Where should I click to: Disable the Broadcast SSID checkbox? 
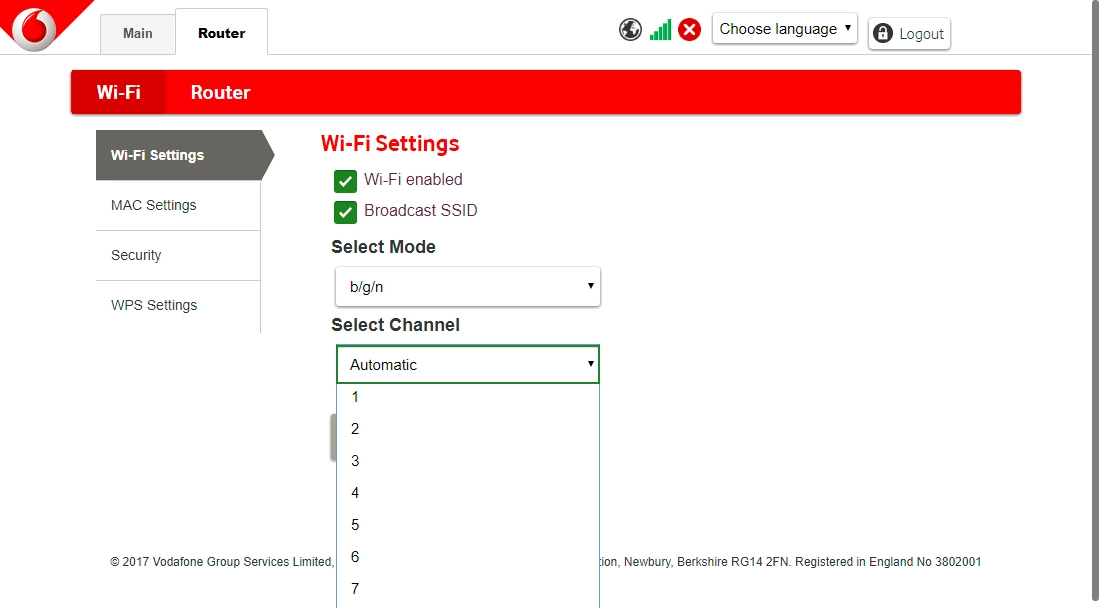pyautogui.click(x=345, y=212)
